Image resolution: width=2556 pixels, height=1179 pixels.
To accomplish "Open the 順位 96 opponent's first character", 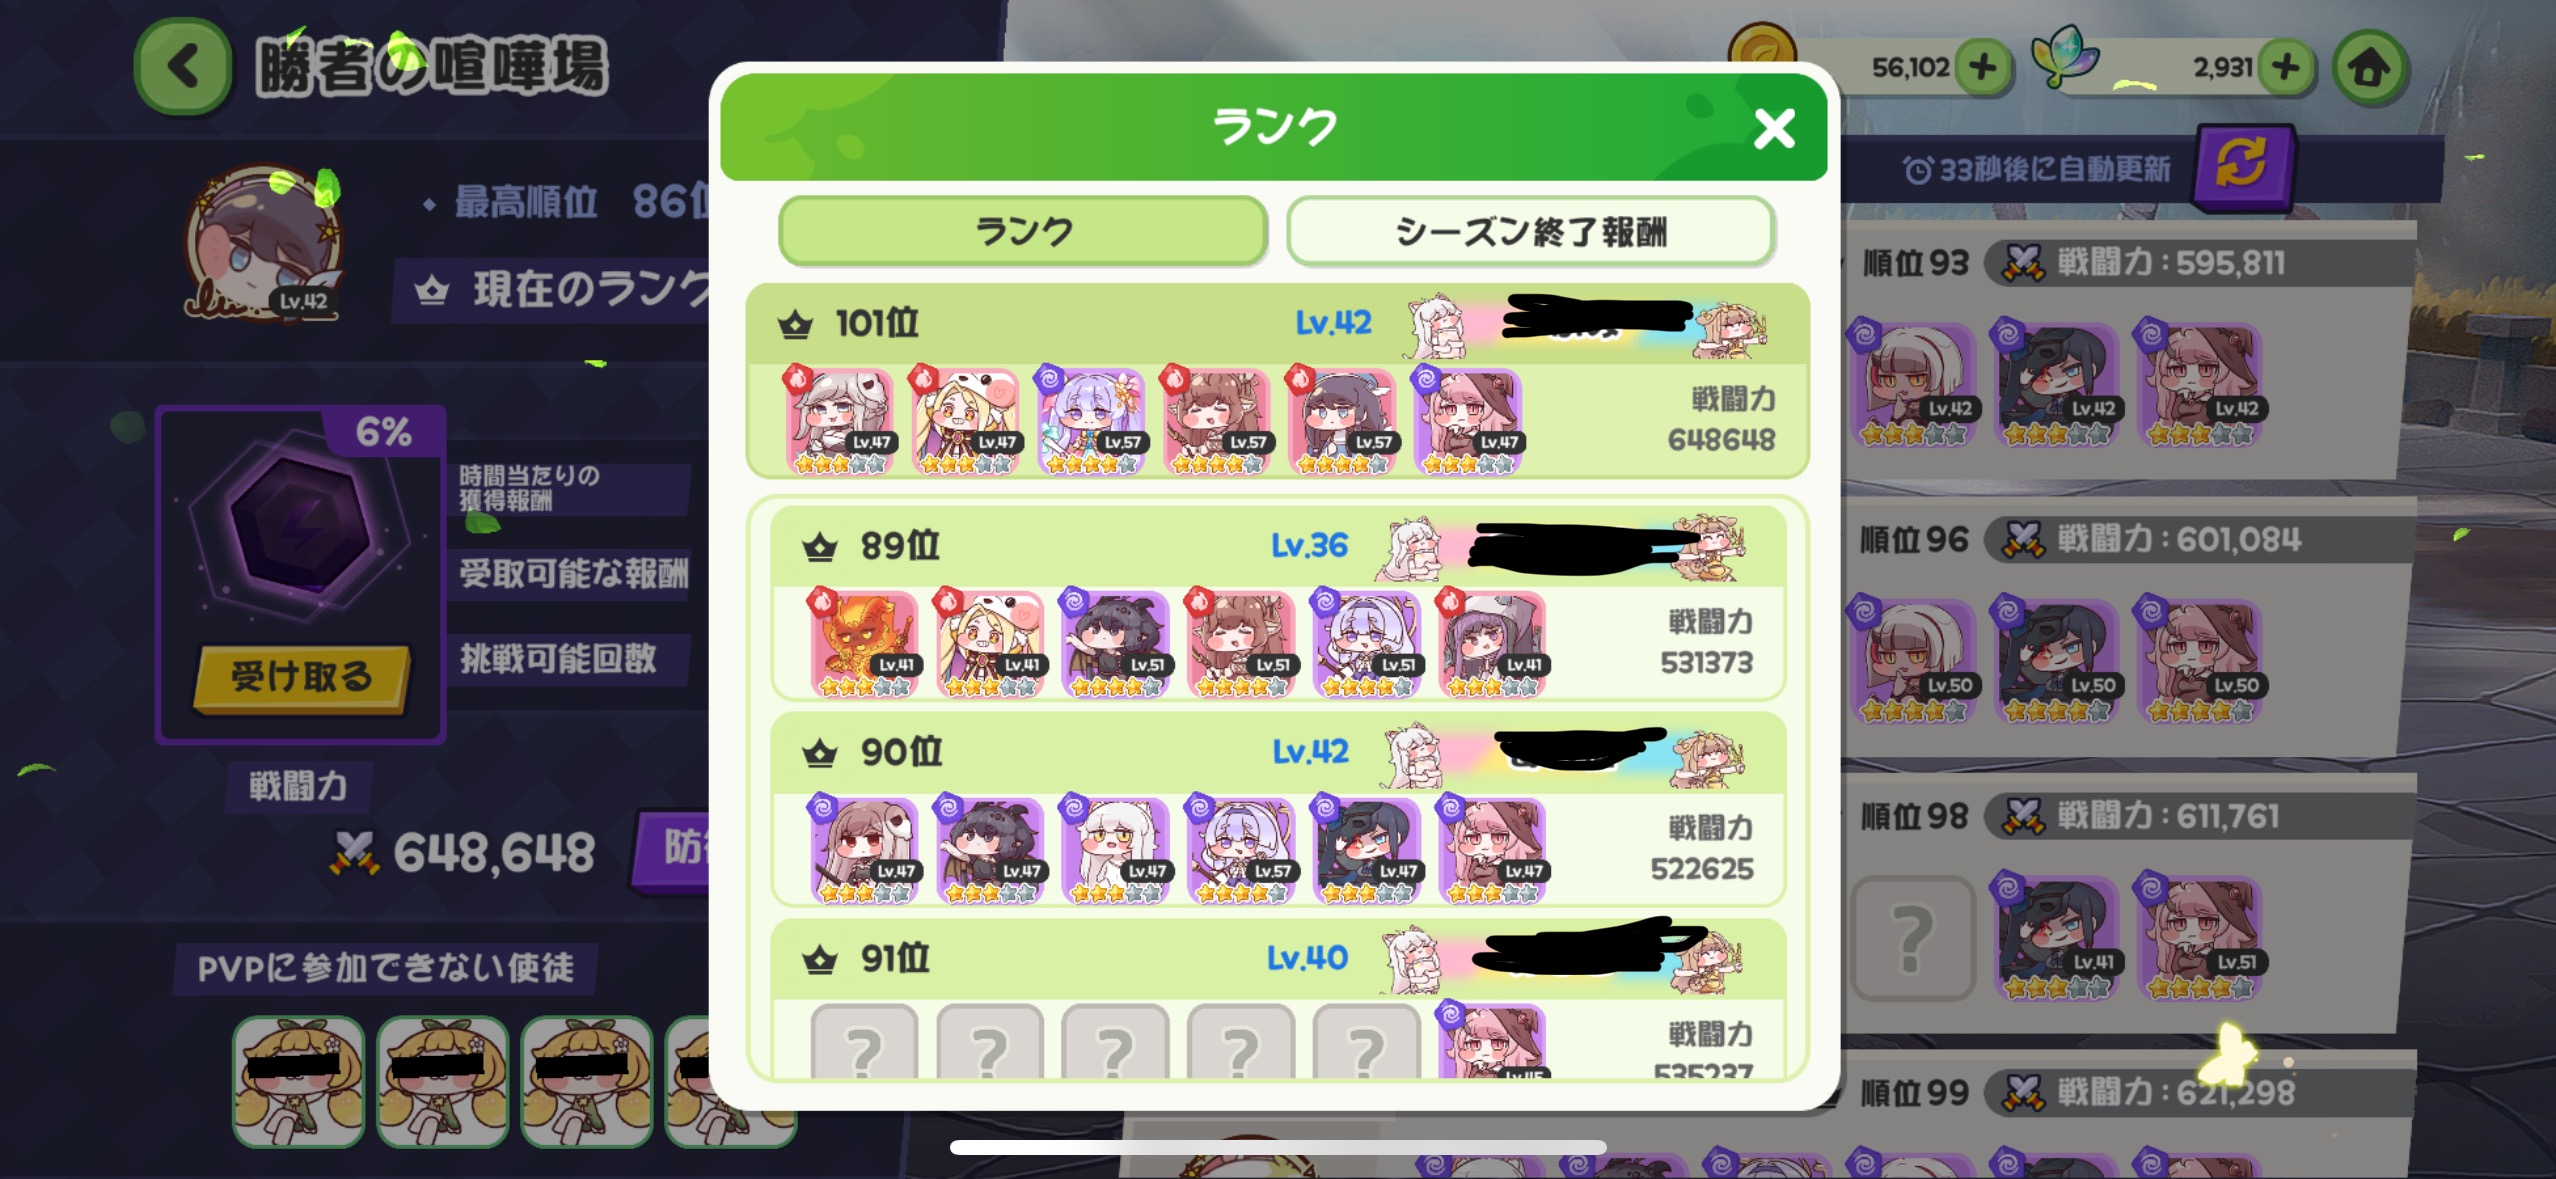I will point(1913,662).
